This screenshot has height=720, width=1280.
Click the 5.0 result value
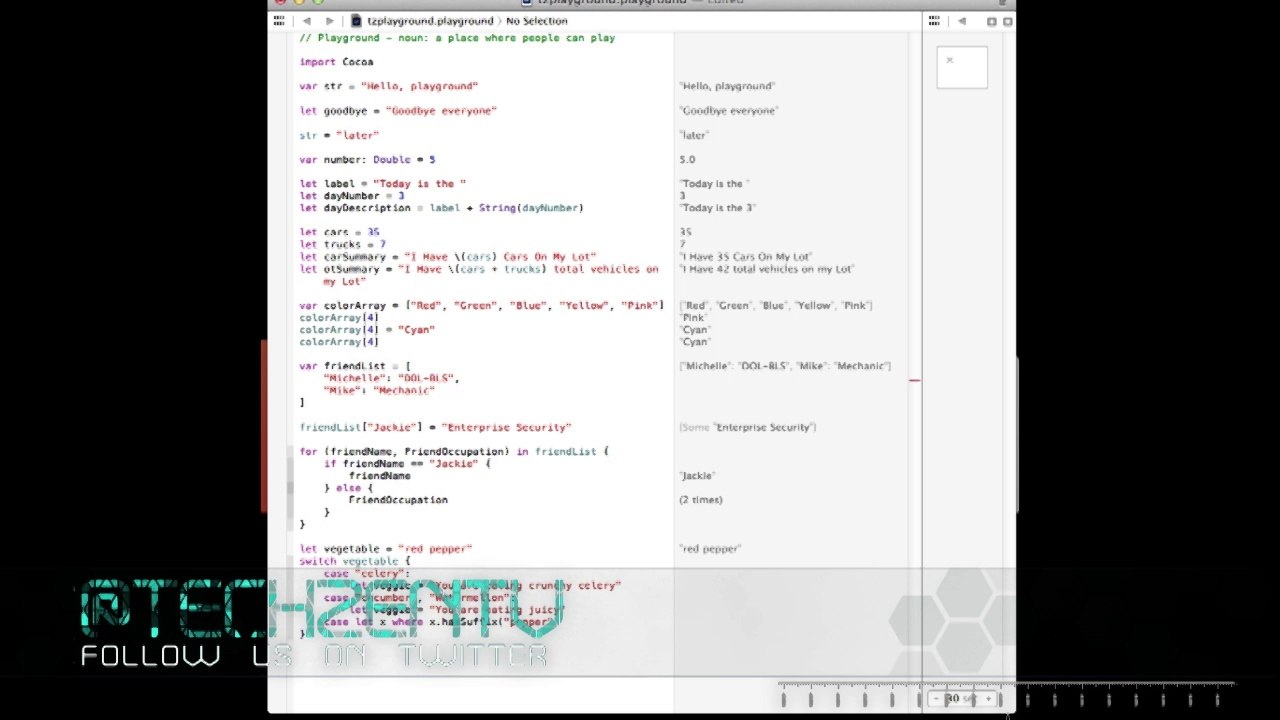[x=687, y=160]
